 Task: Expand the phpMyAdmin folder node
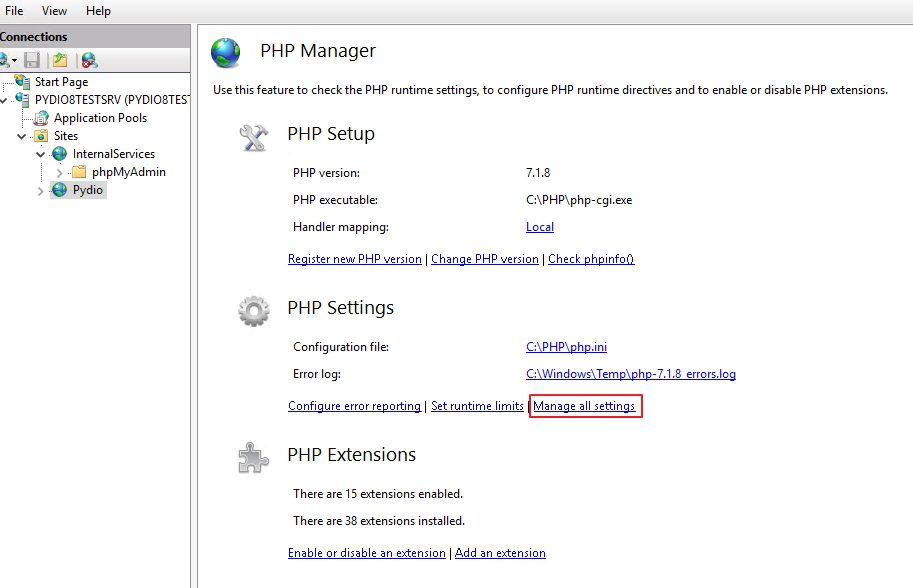point(59,172)
